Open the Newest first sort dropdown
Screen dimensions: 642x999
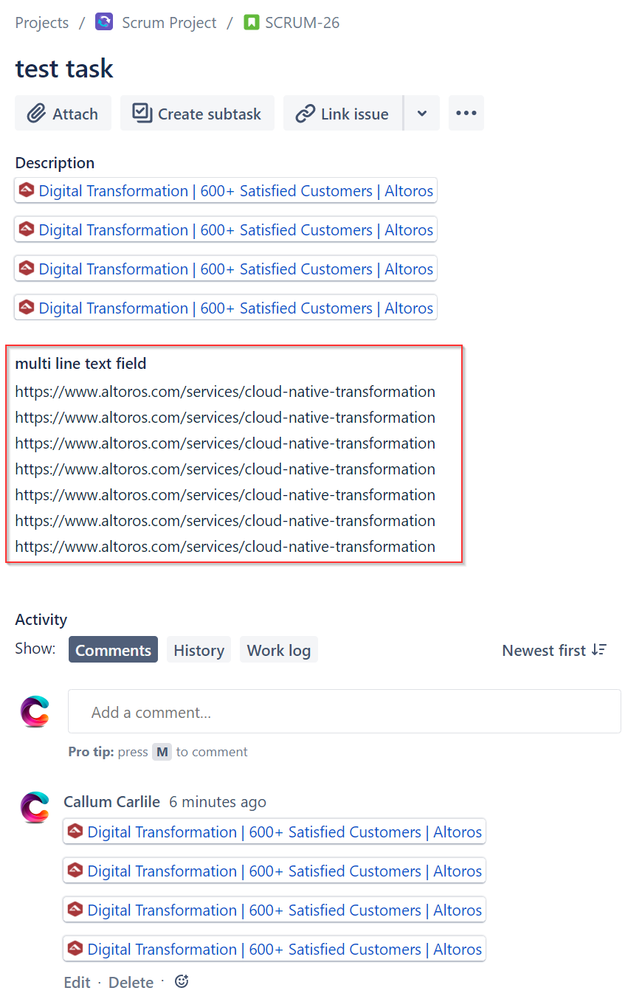[x=543, y=649]
